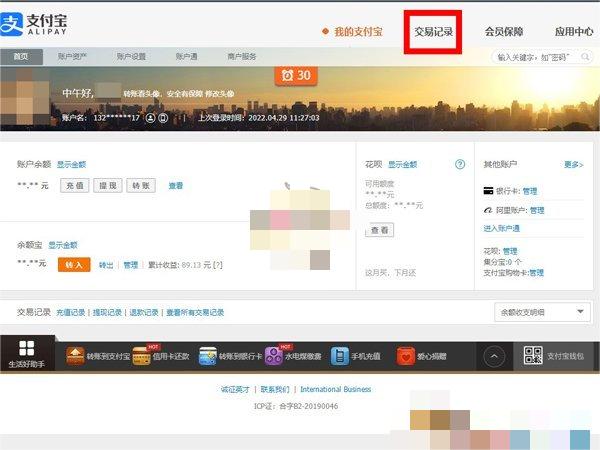Click the 充值 button

75,185
